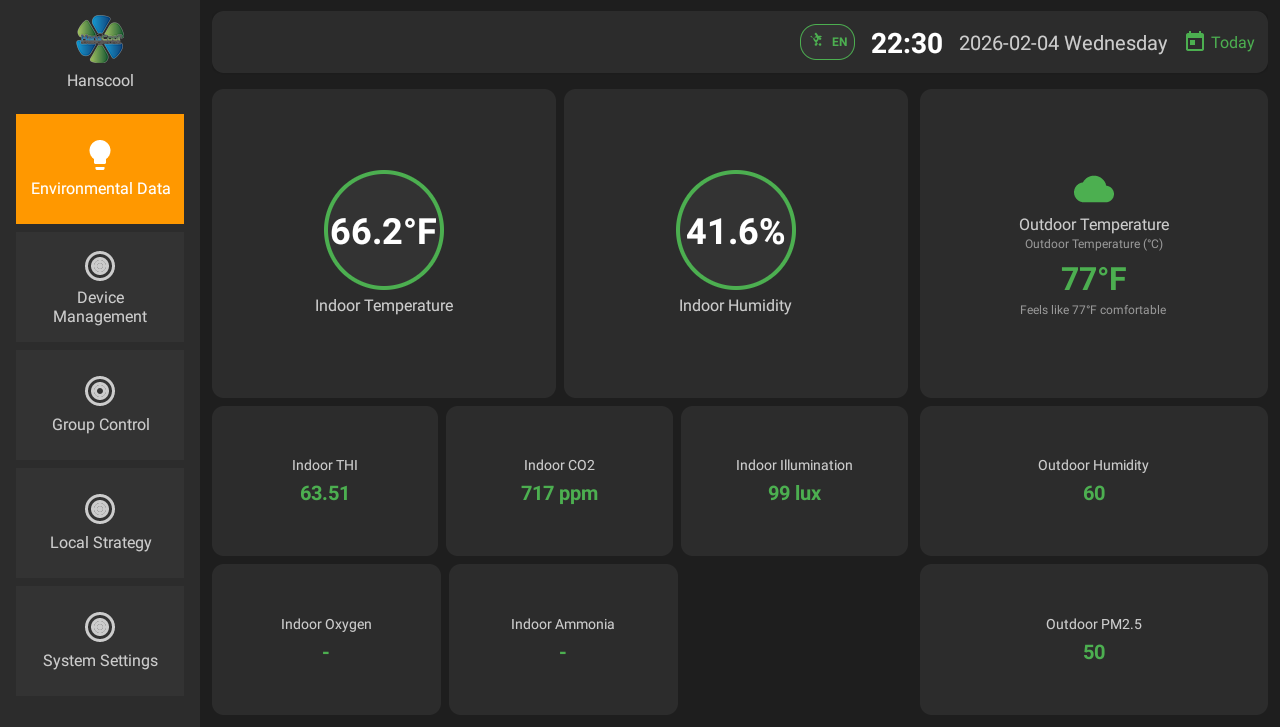Click the Hanscool brand name text
This screenshot has width=1280, height=727.
[x=100, y=81]
